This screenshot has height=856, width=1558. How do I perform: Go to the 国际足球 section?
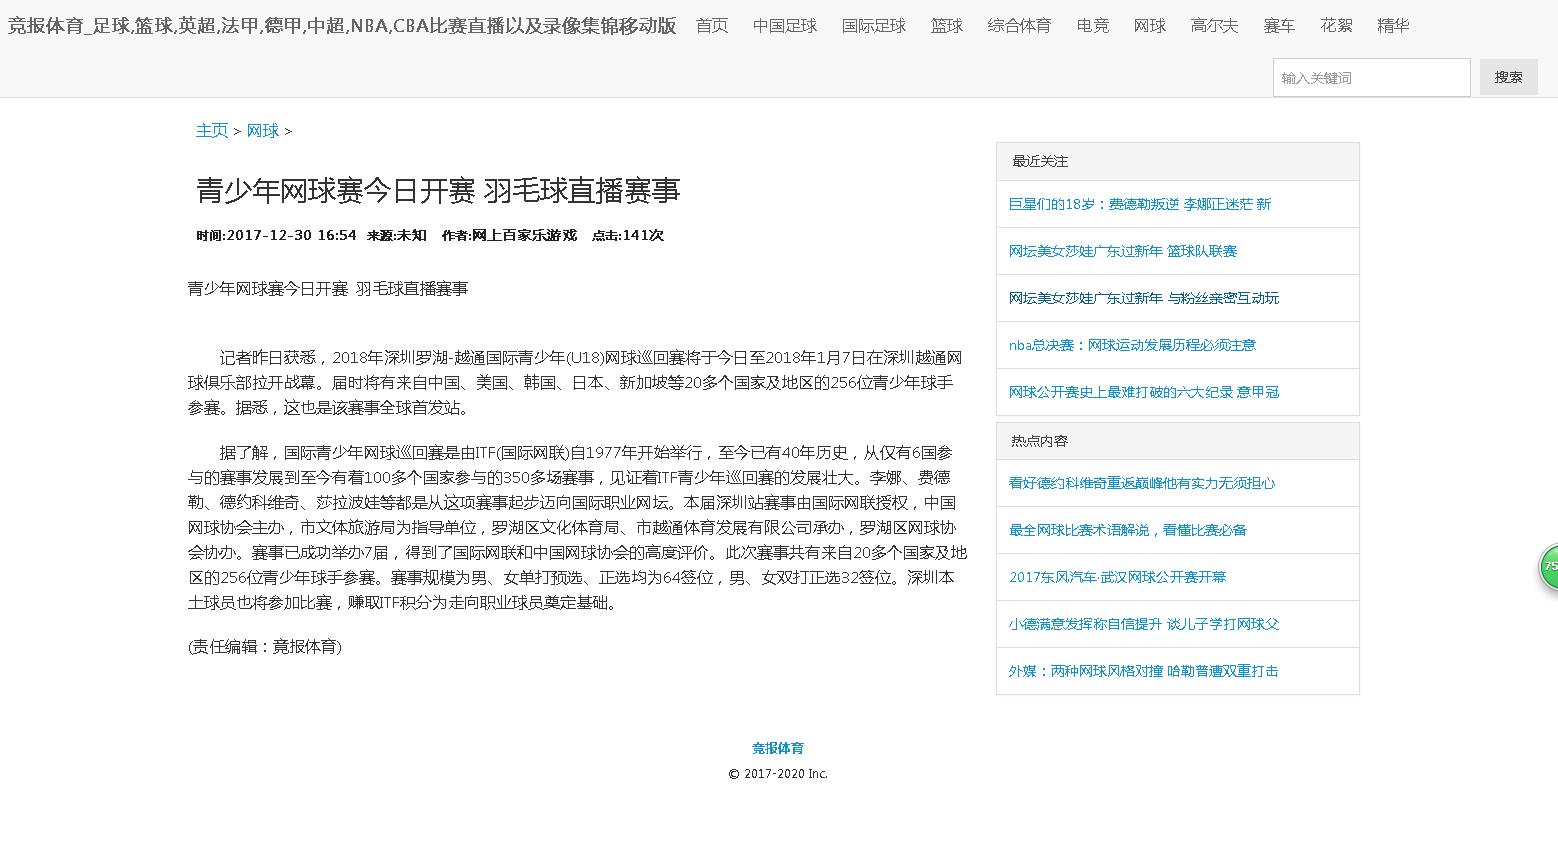[873, 26]
